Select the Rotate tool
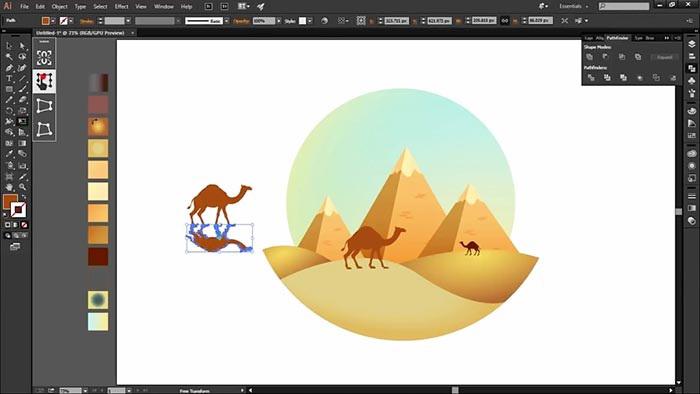Viewport: 700px width, 394px height. (x=9, y=110)
